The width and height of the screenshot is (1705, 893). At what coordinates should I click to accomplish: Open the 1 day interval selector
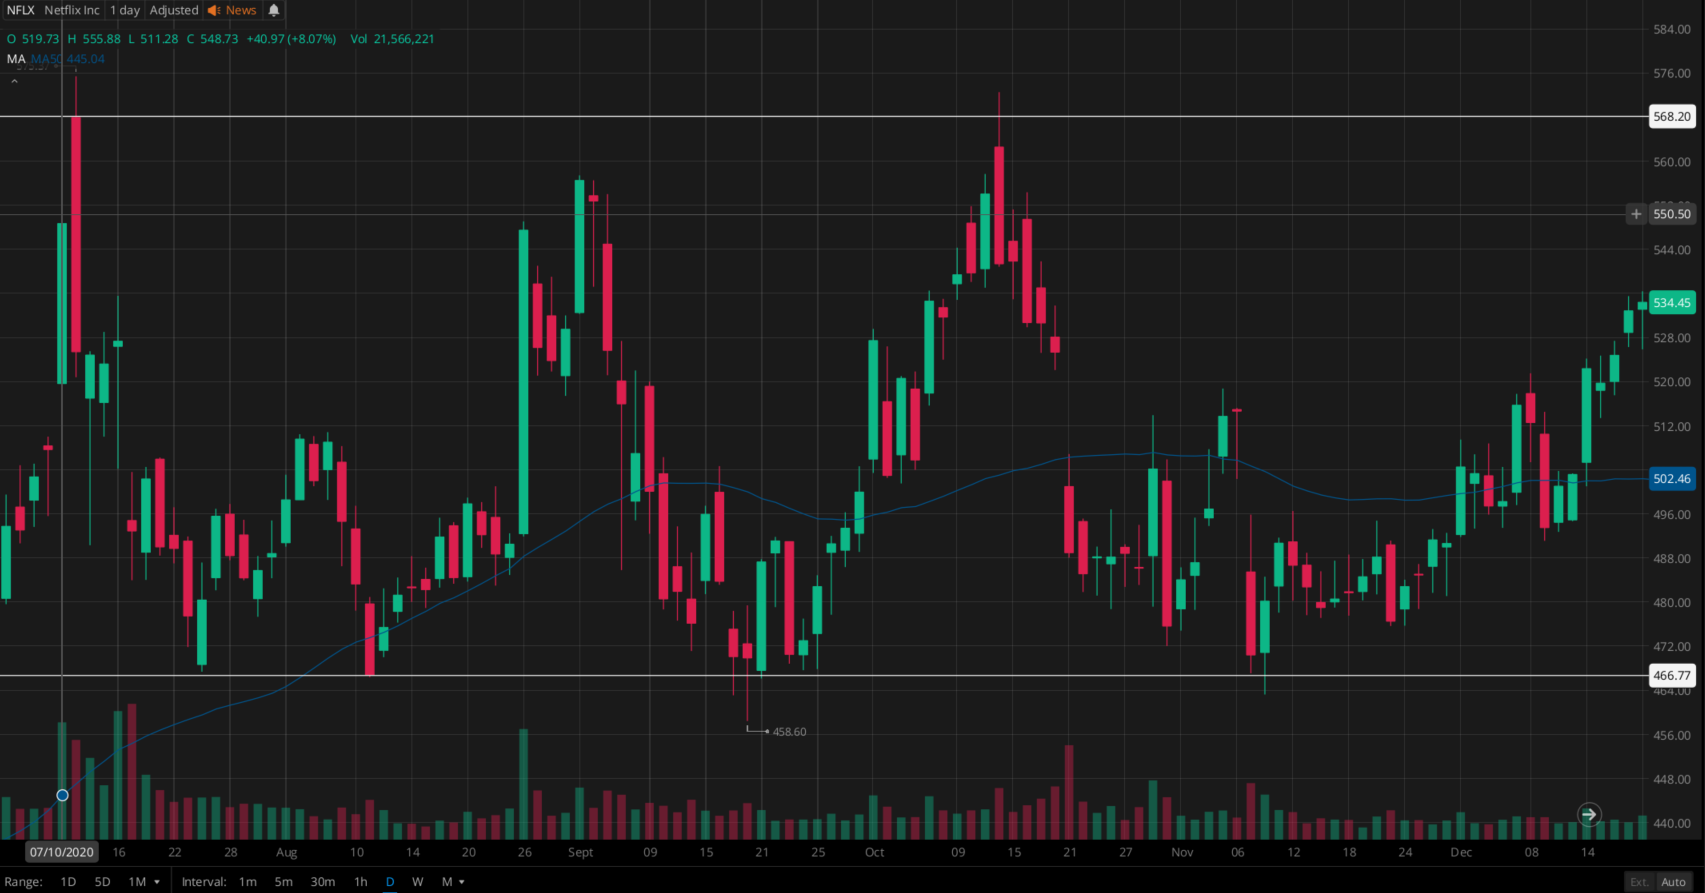[125, 10]
